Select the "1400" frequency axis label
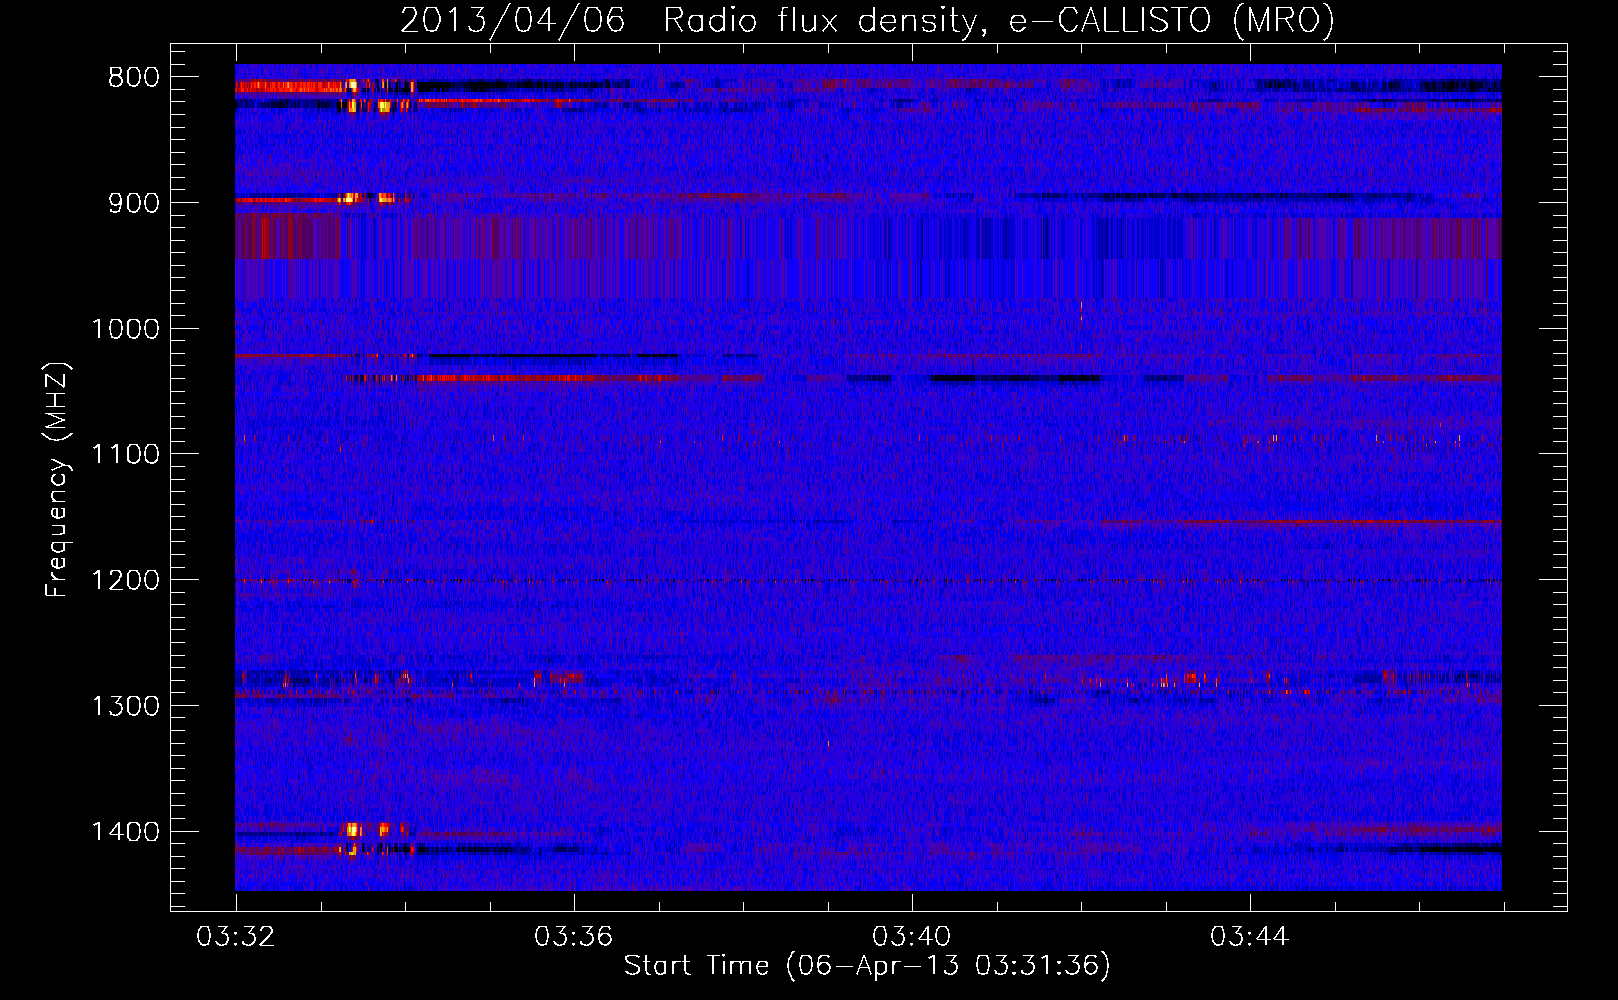 (125, 832)
